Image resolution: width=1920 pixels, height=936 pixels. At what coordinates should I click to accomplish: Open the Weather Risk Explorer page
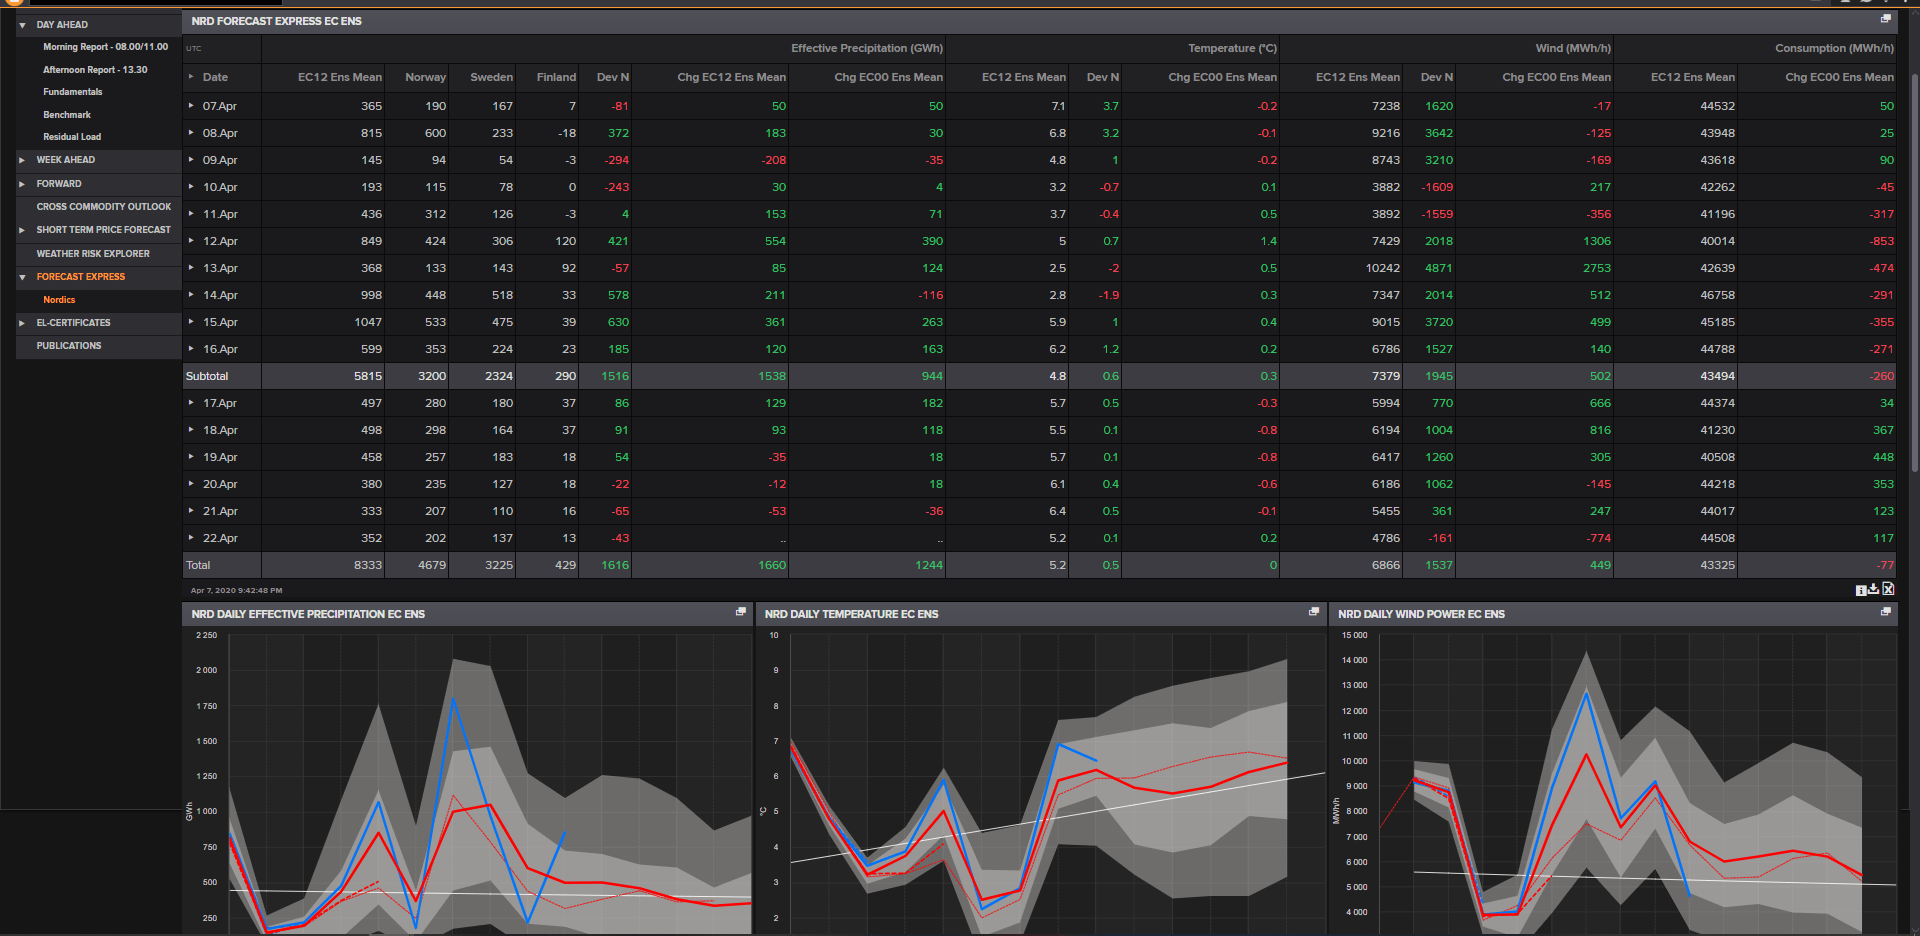(93, 254)
